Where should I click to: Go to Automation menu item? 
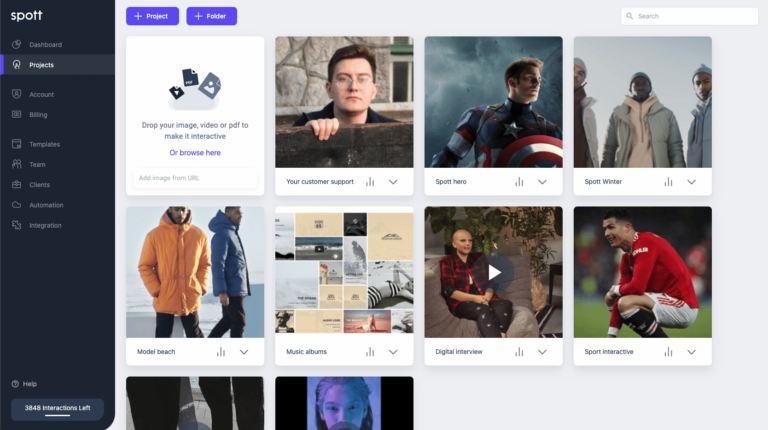[x=46, y=205]
